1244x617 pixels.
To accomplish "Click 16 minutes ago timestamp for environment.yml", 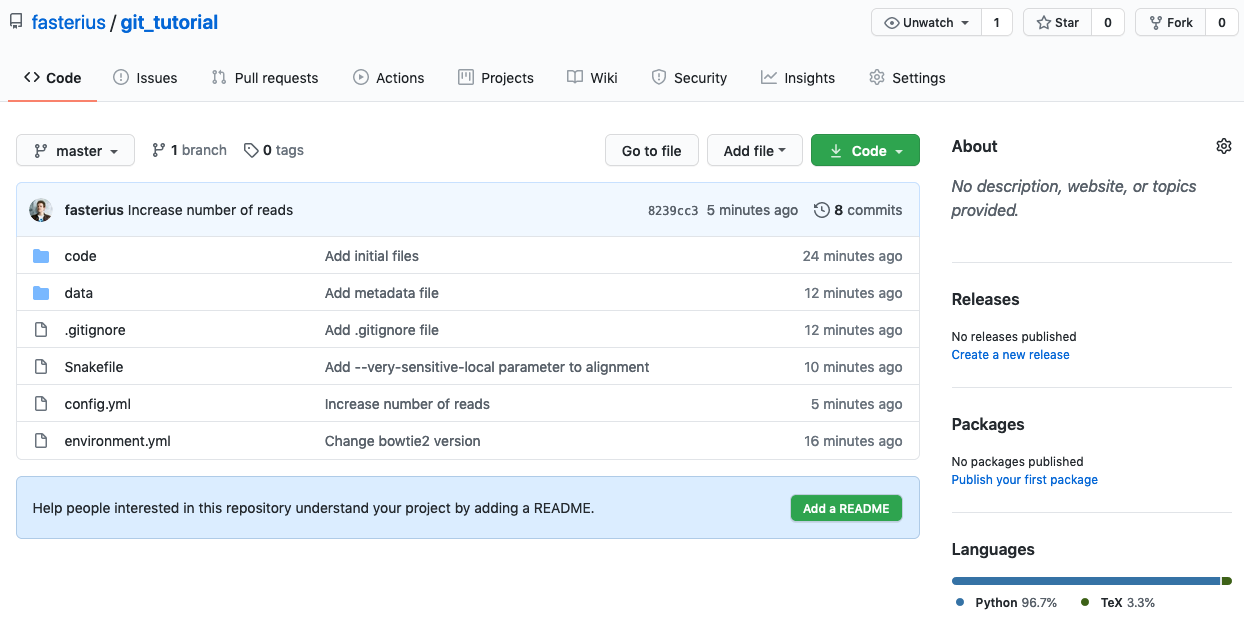I will 854,441.
